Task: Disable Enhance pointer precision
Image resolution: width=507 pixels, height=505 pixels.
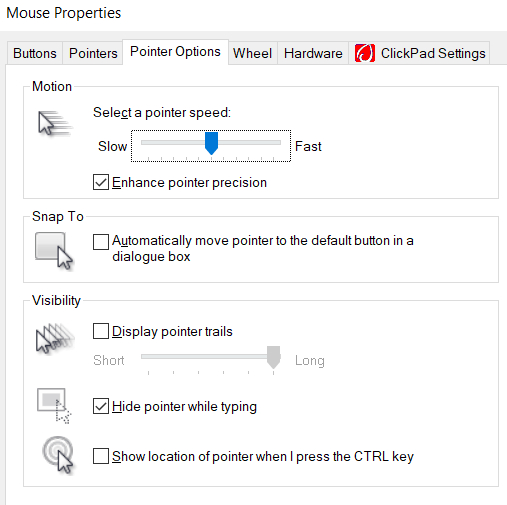Action: [x=101, y=182]
